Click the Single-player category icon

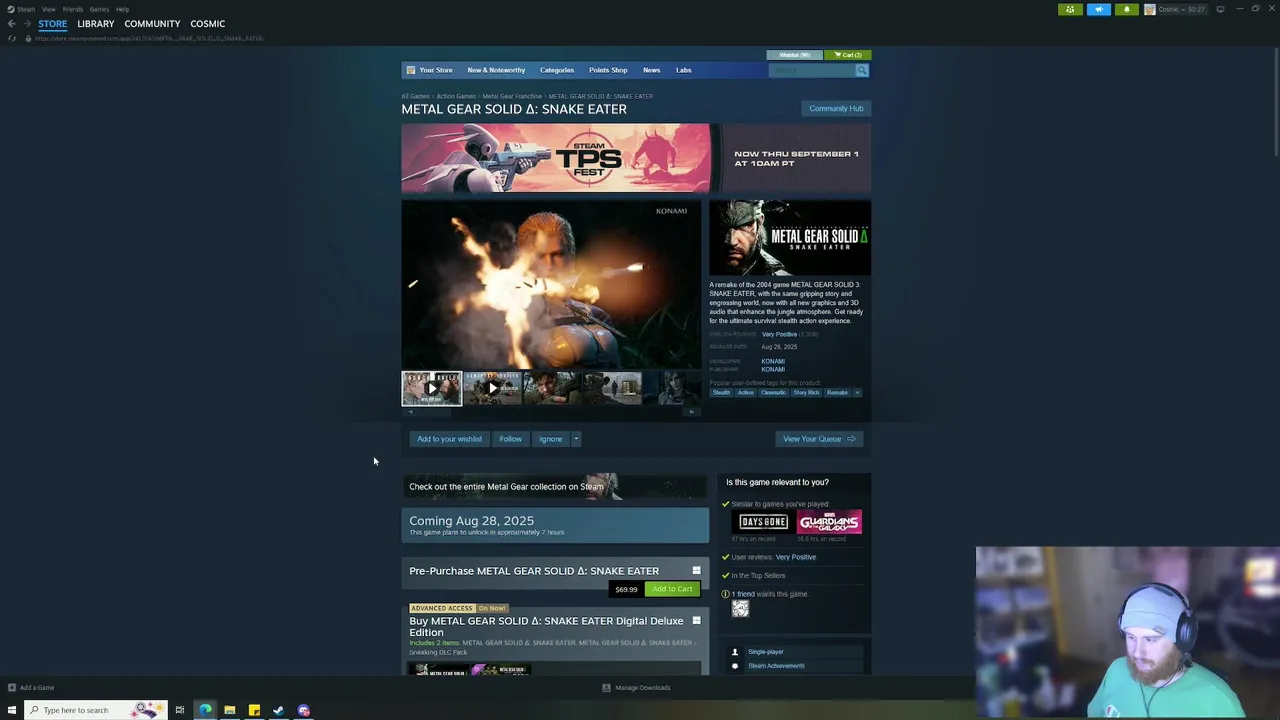pos(735,652)
